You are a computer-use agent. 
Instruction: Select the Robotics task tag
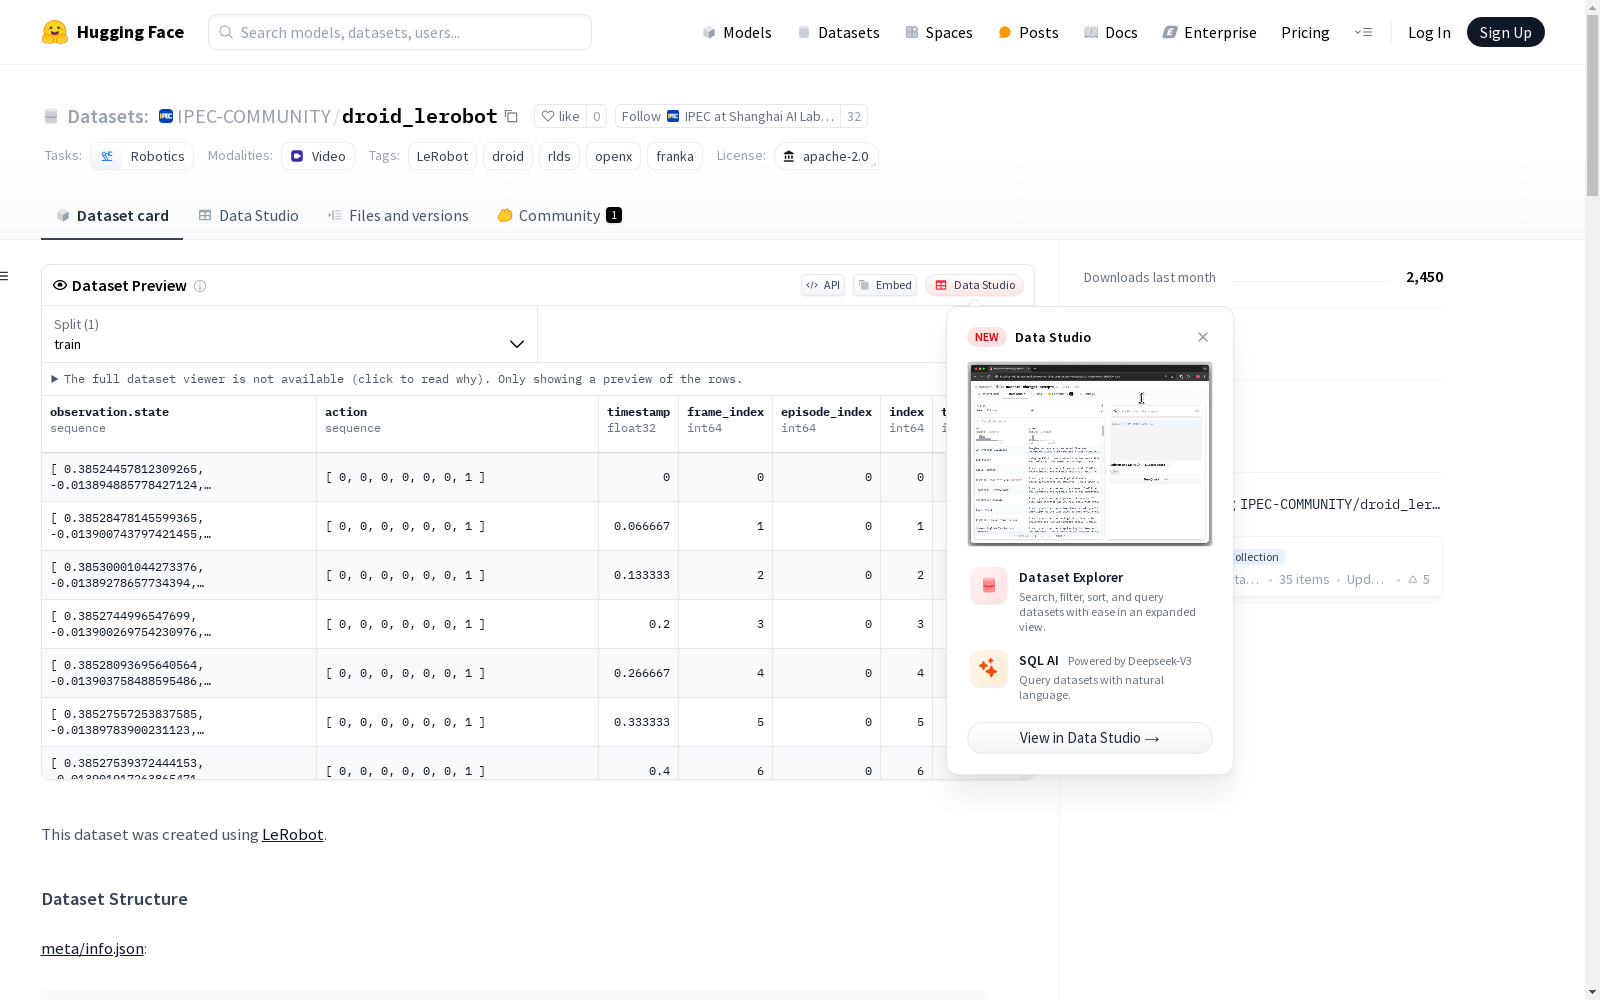click(x=143, y=156)
